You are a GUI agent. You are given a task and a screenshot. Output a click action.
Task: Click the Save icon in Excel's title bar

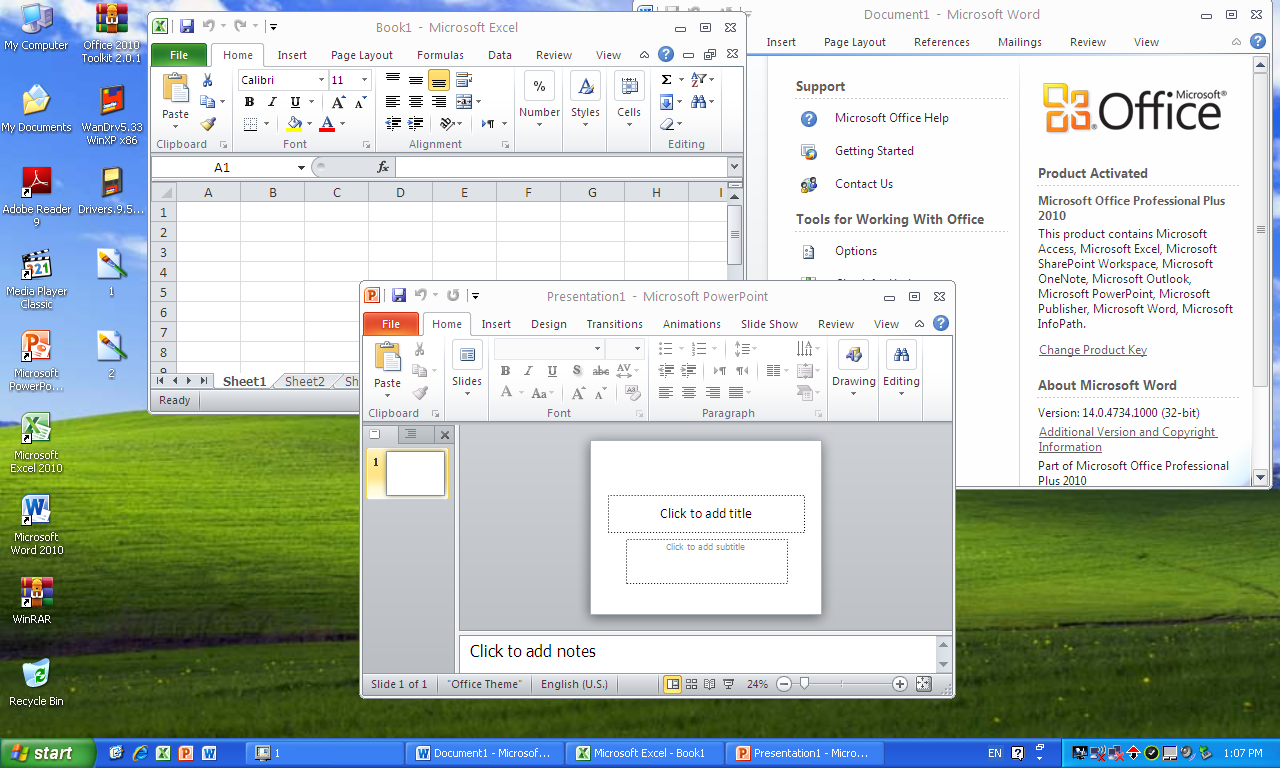point(186,27)
